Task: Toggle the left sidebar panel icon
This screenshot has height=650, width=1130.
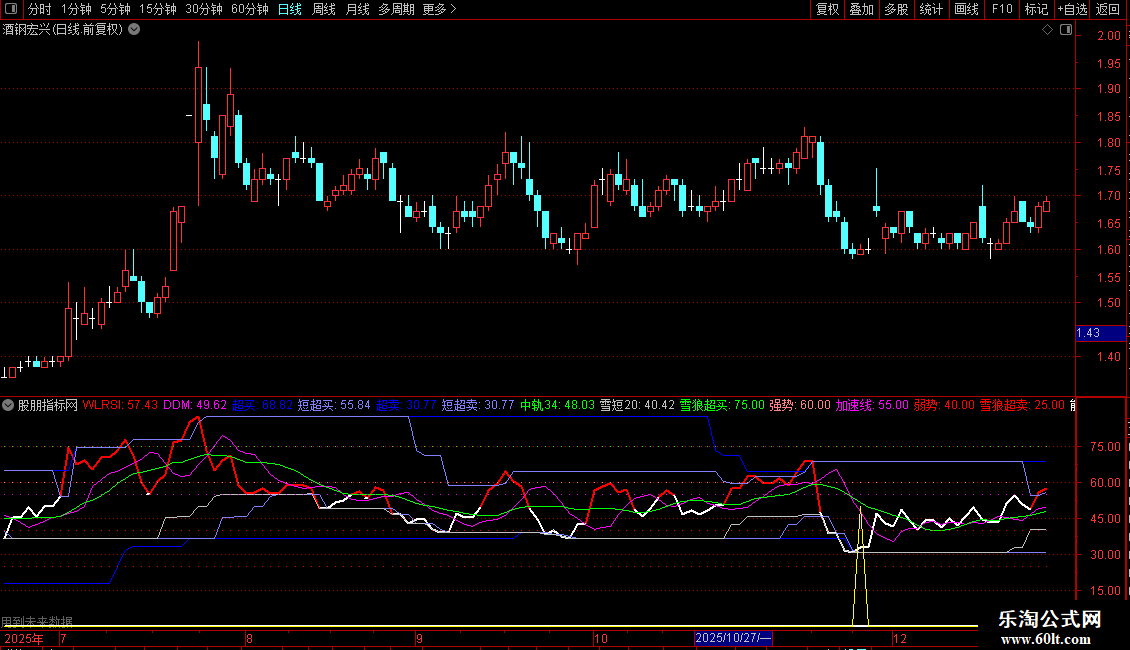Action: point(10,10)
